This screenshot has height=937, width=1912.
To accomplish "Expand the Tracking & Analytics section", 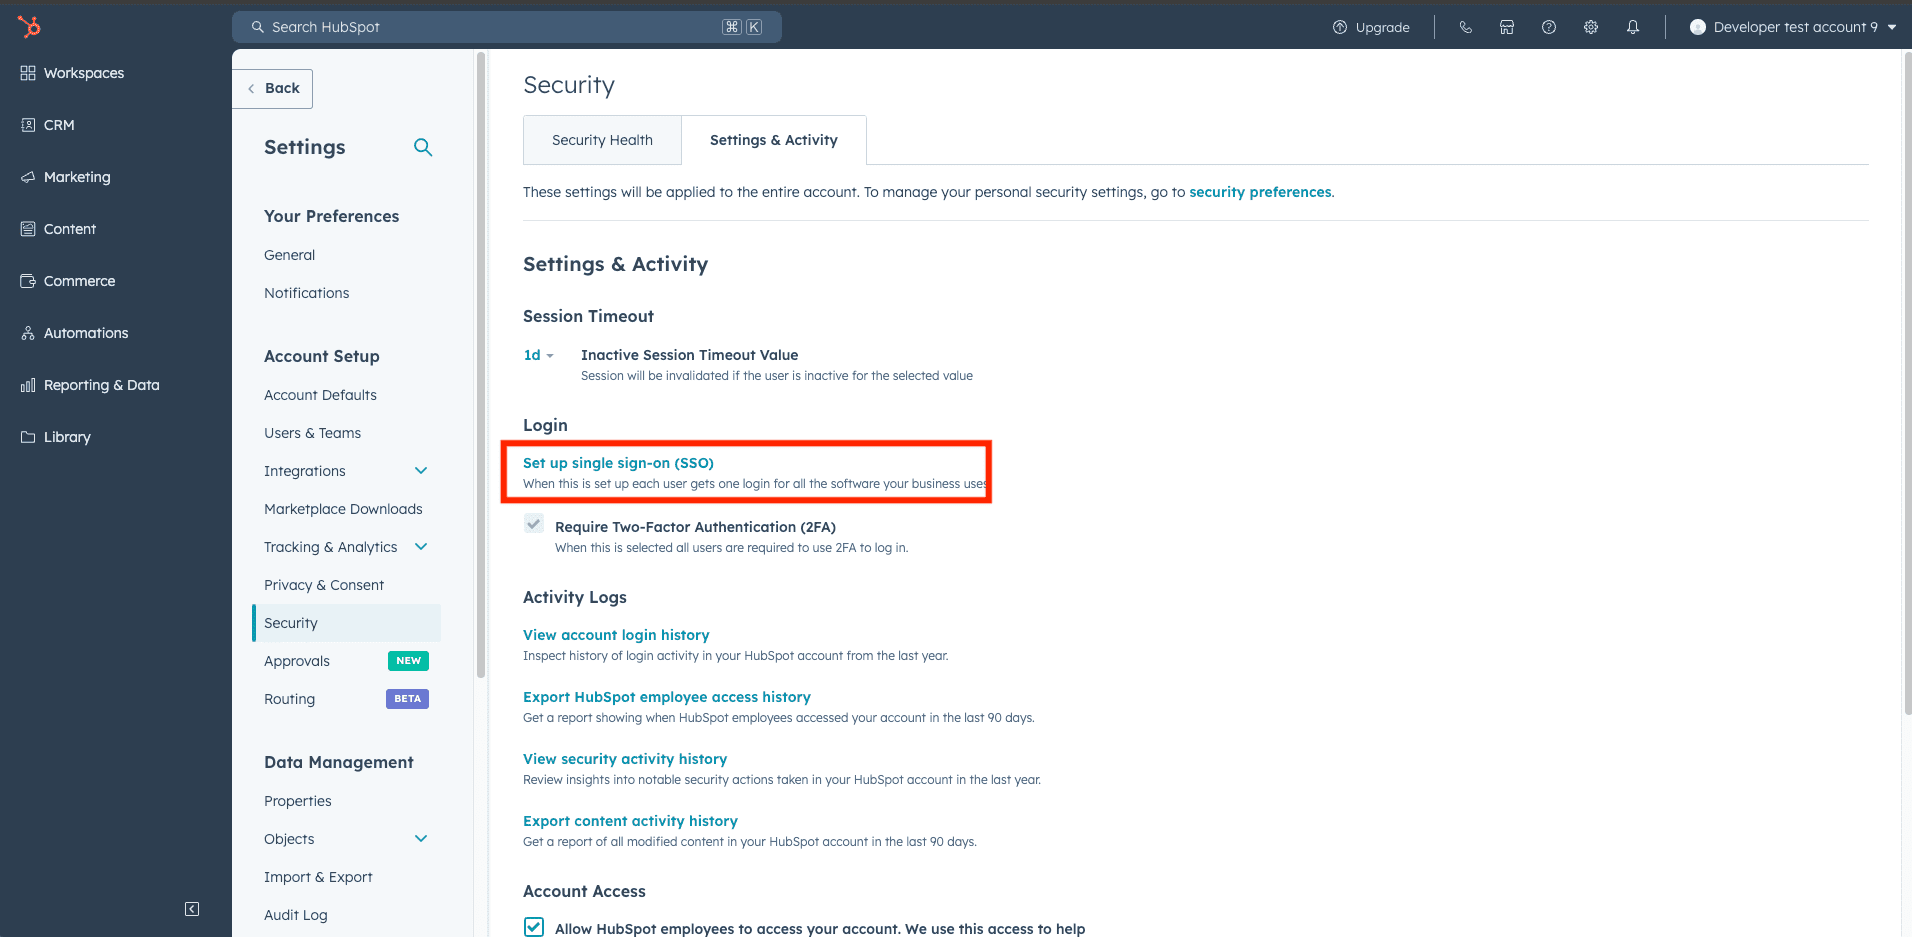I will tap(421, 547).
